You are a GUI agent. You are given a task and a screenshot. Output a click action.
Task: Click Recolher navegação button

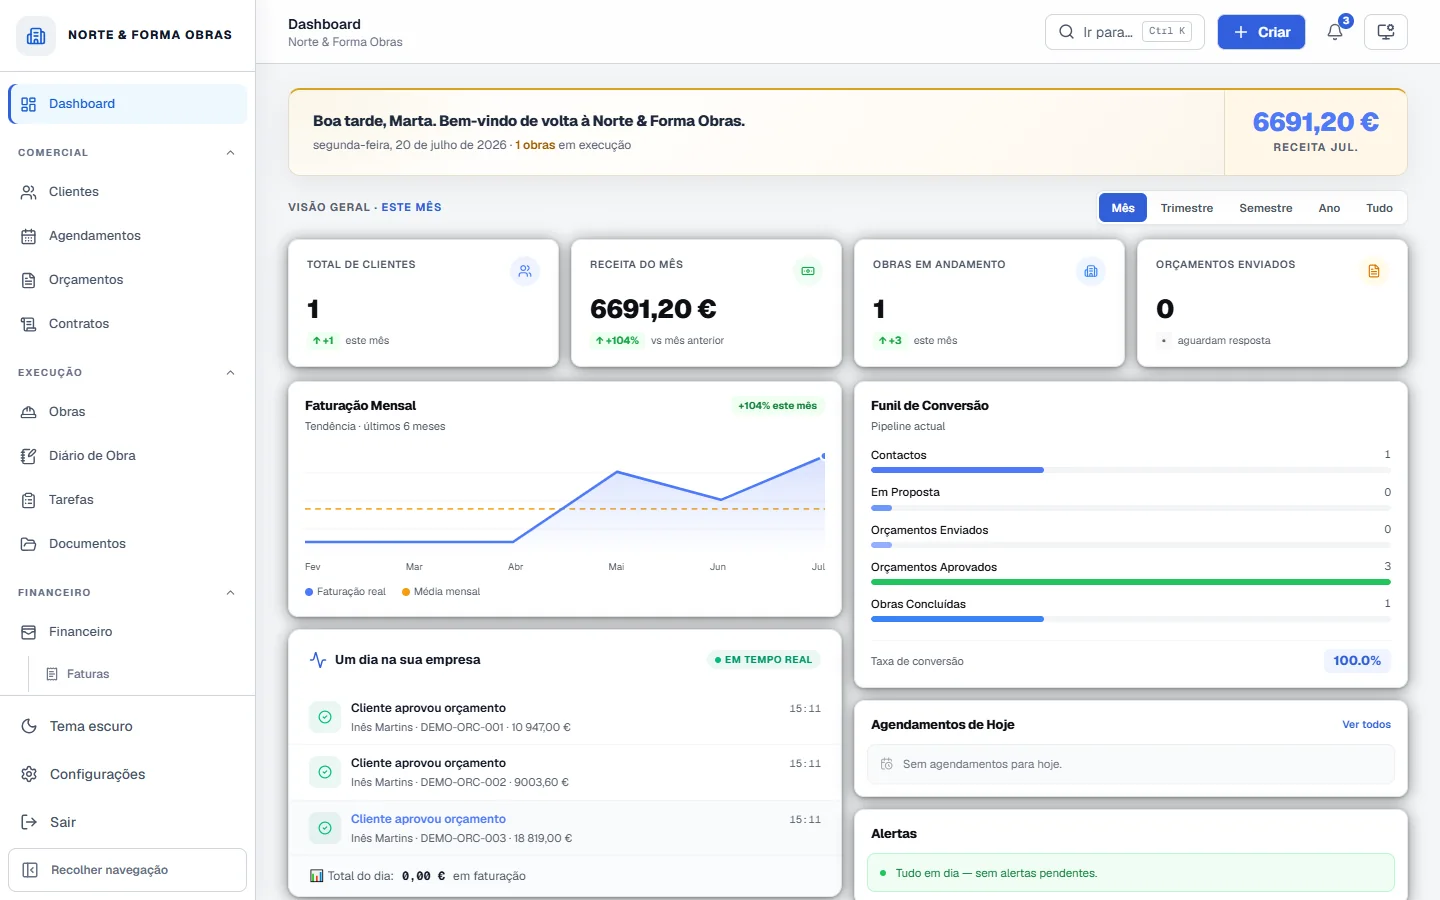click(128, 870)
